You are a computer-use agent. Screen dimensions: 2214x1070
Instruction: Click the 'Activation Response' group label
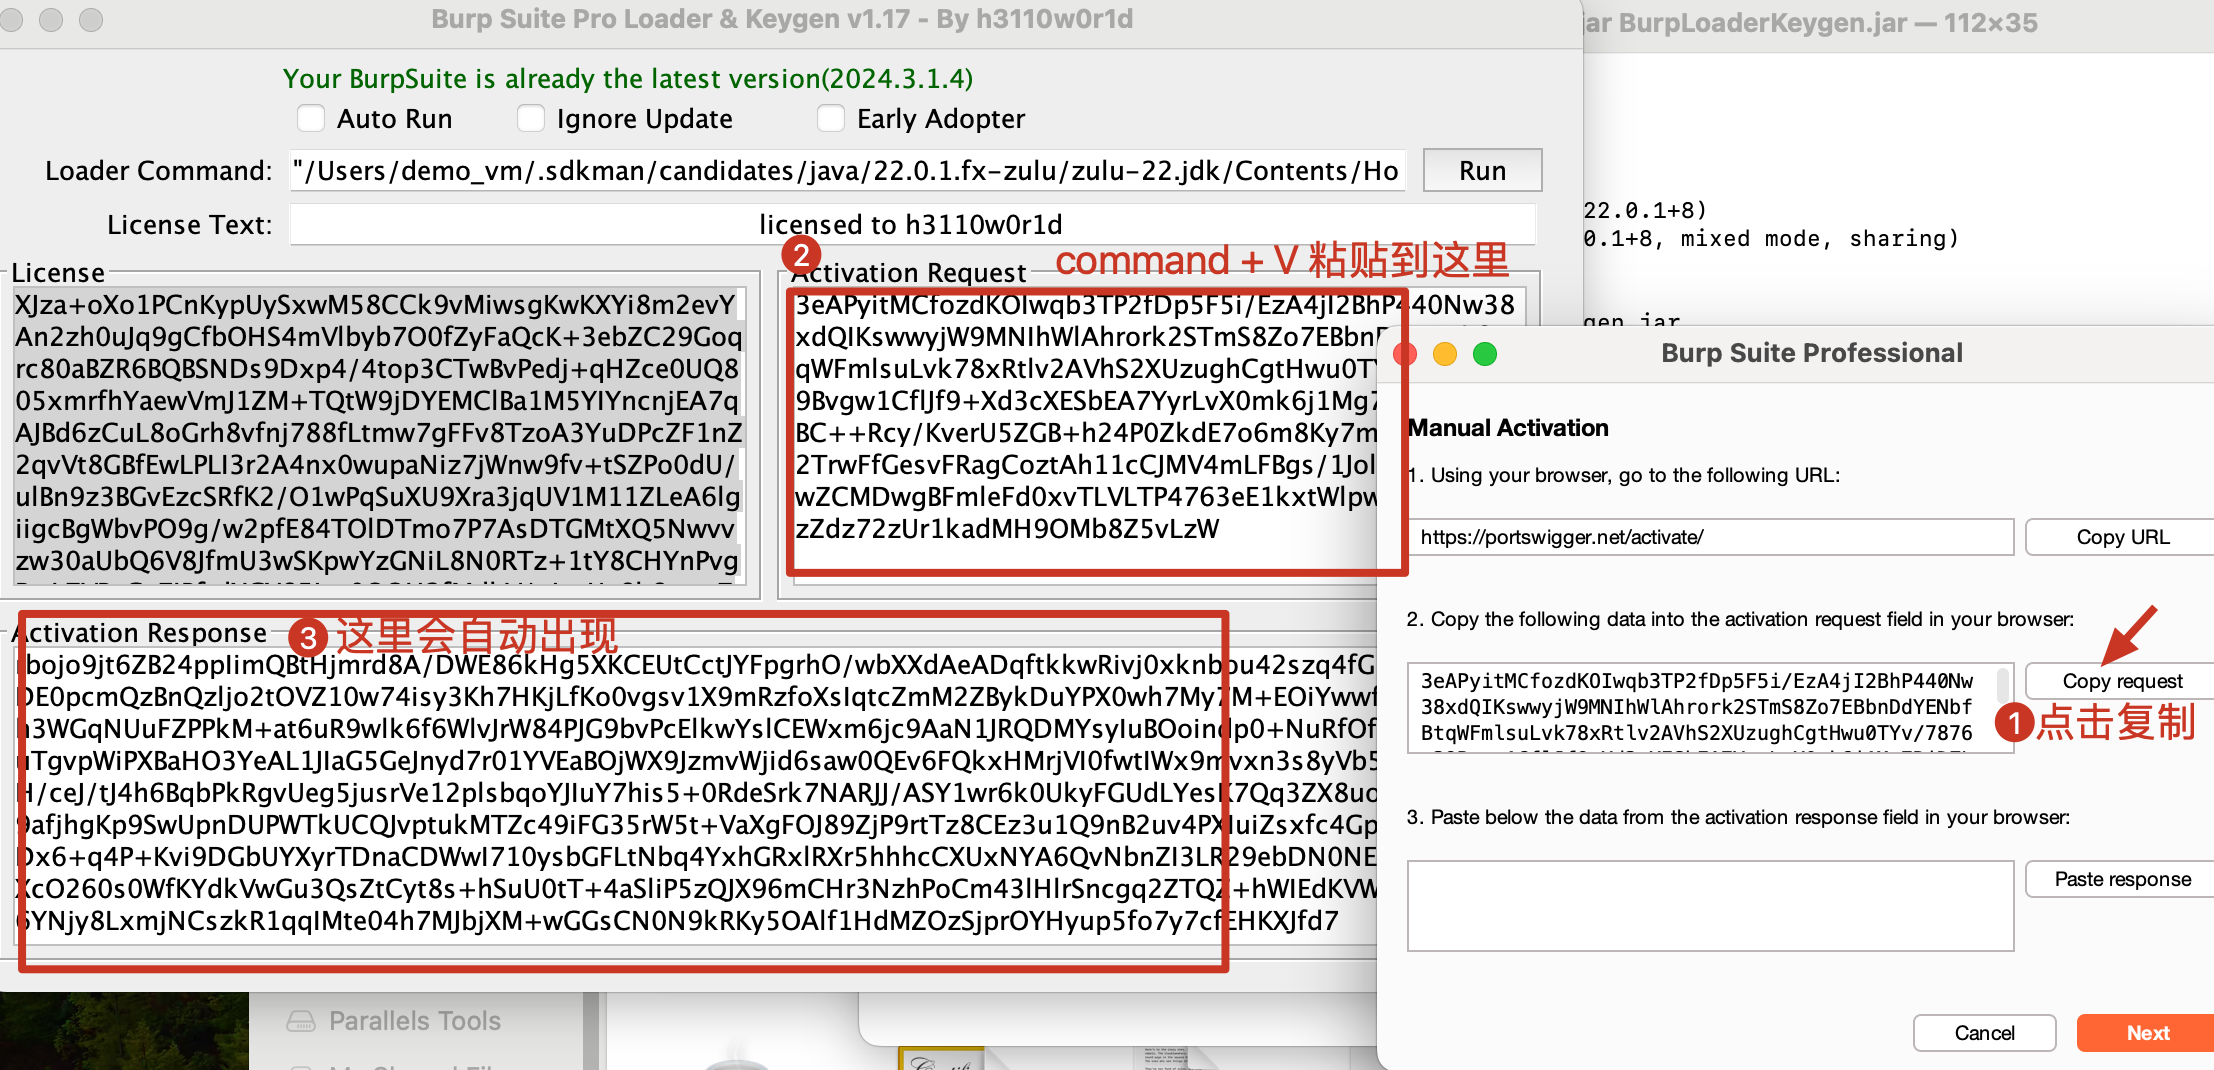[x=142, y=633]
